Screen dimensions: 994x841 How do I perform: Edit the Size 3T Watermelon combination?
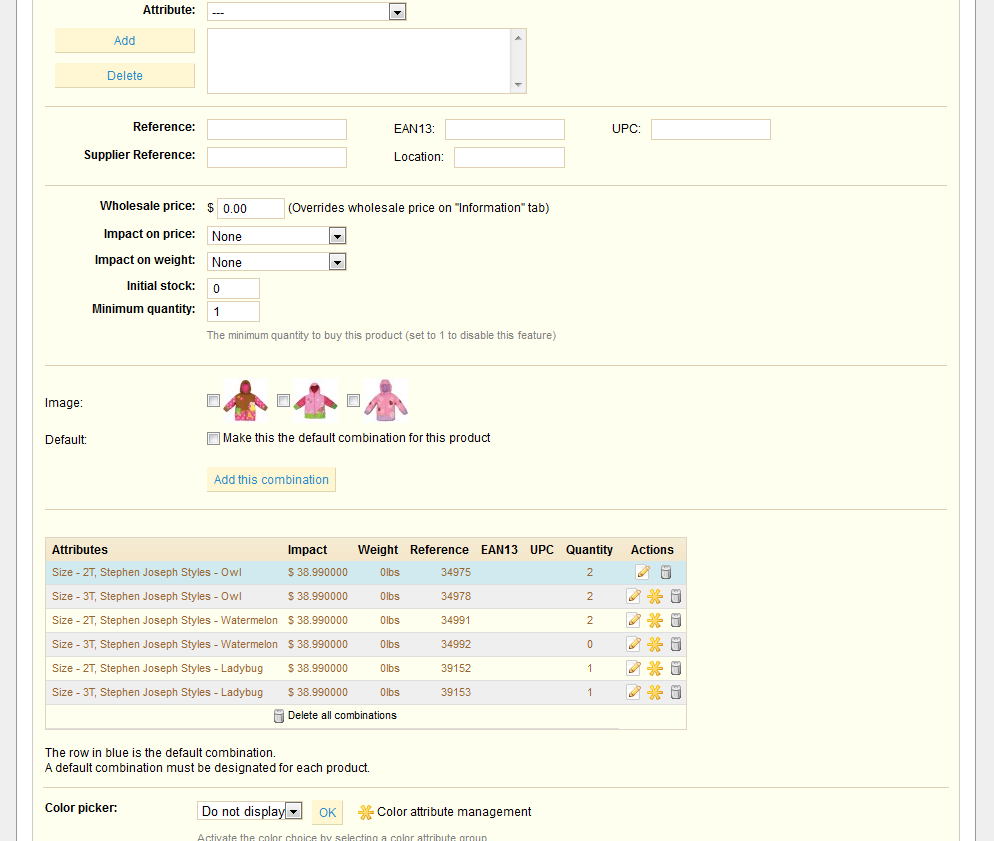click(633, 645)
